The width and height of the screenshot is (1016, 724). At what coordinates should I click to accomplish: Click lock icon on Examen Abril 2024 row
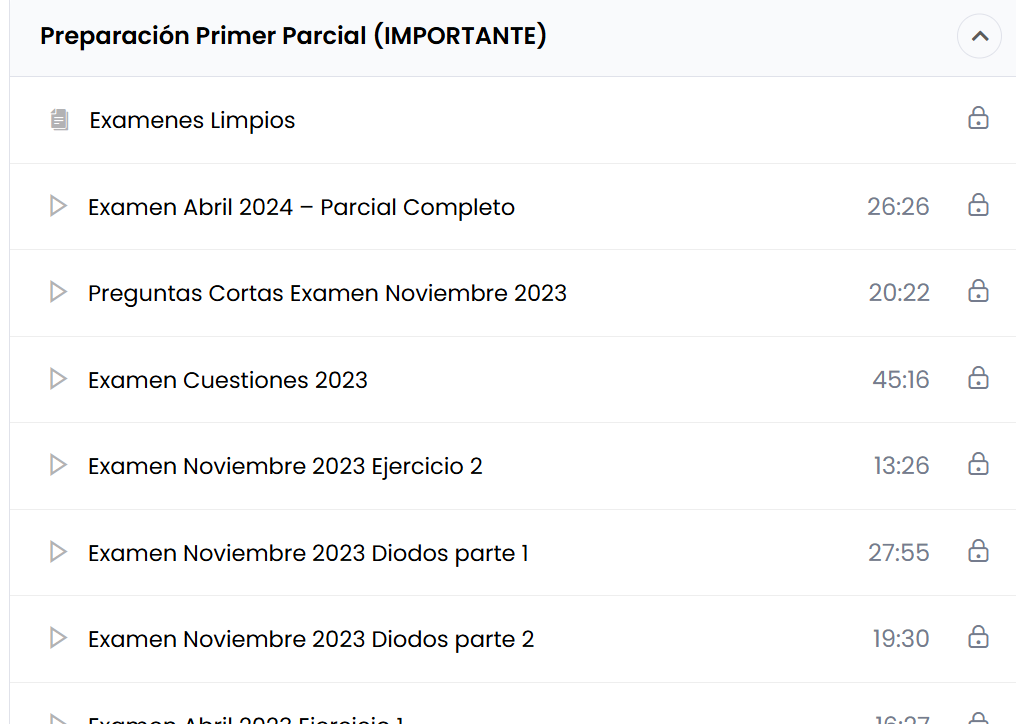[x=978, y=205]
